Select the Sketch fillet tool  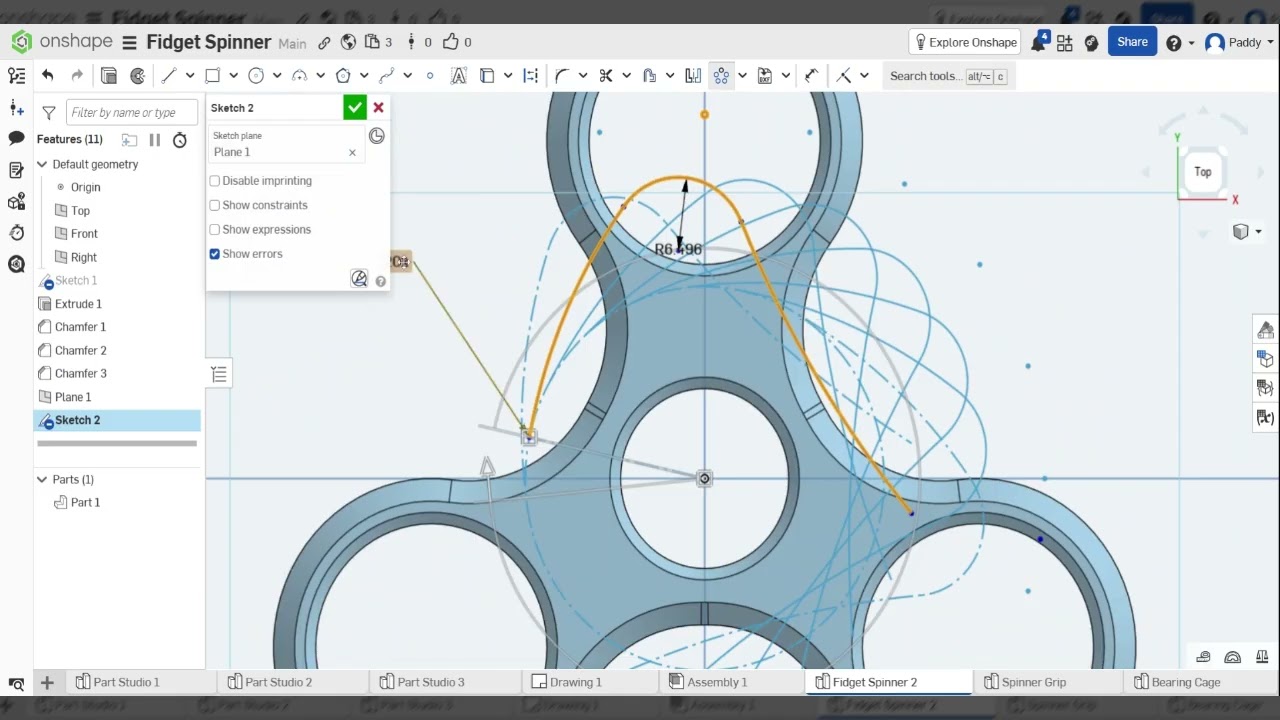(562, 76)
